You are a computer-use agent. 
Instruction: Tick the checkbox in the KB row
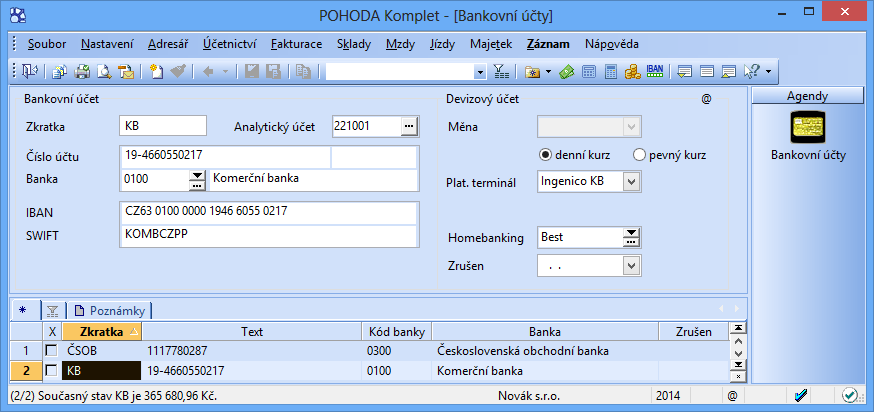51,371
